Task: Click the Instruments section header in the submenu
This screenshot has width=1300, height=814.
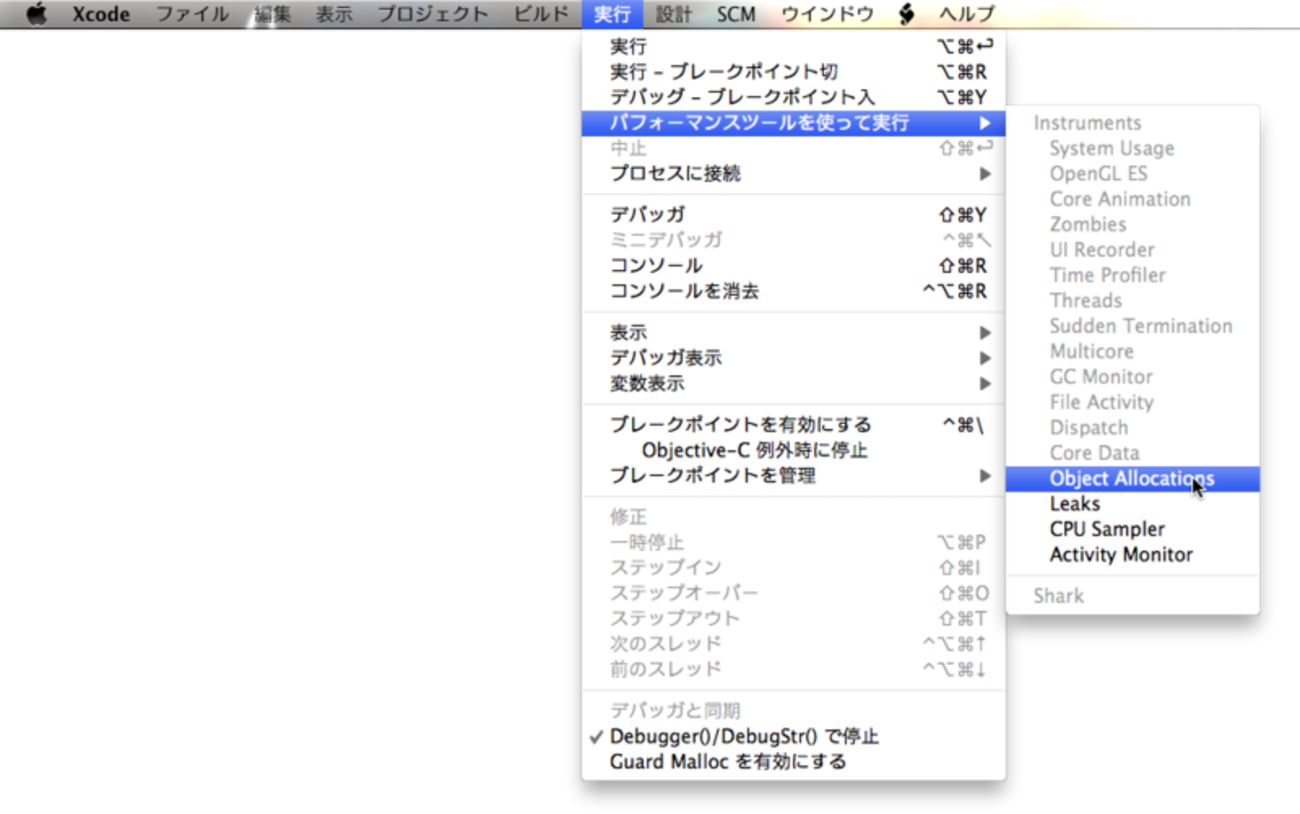Action: click(x=1133, y=123)
